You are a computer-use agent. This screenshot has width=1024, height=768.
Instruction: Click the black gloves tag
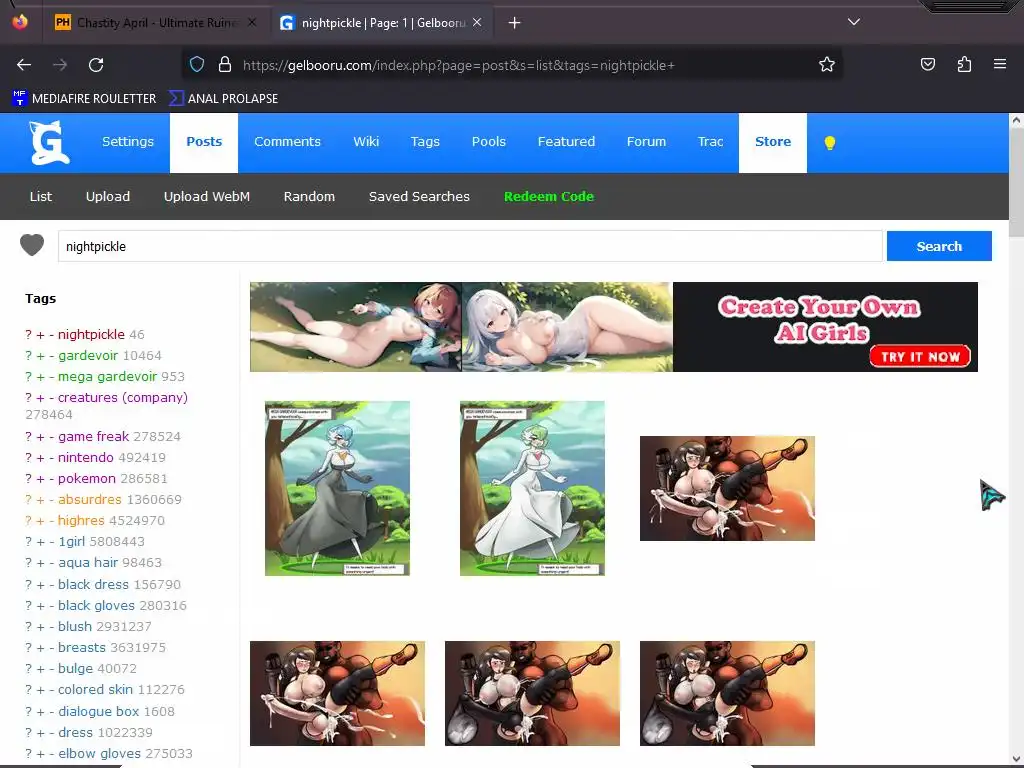(x=96, y=605)
